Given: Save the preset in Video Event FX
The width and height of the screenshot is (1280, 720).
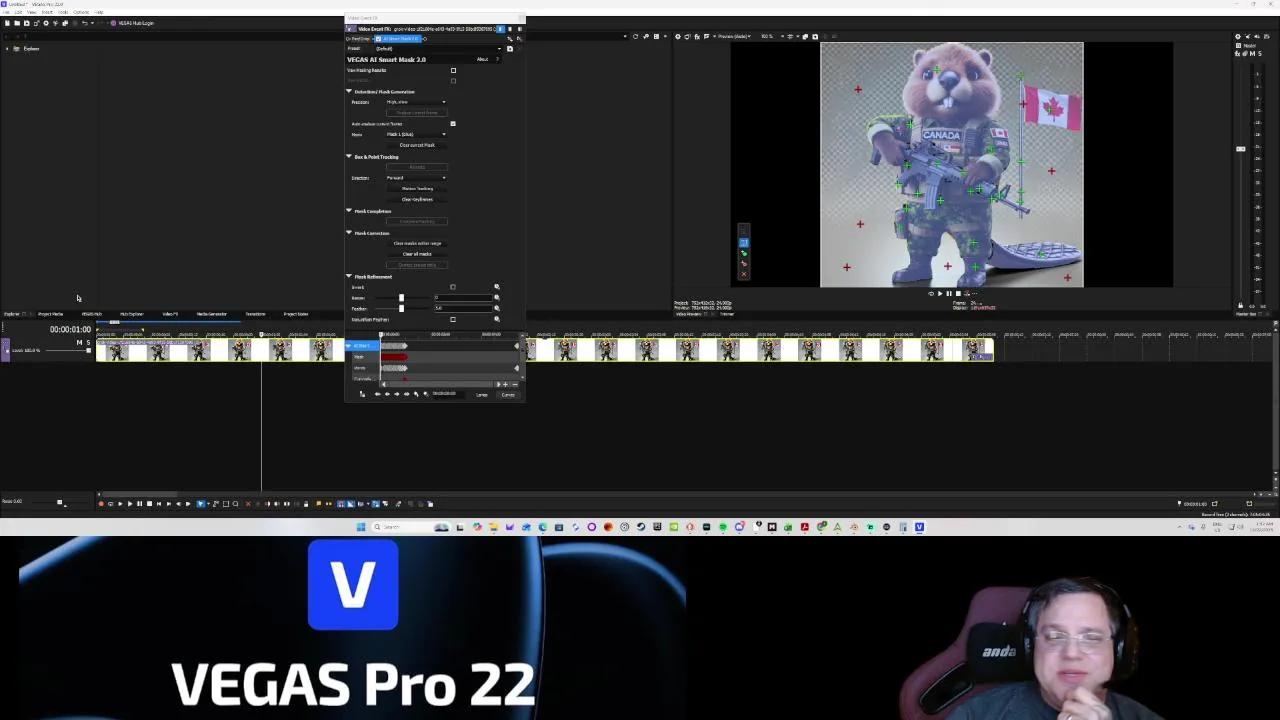Looking at the screenshot, I should click(x=510, y=49).
